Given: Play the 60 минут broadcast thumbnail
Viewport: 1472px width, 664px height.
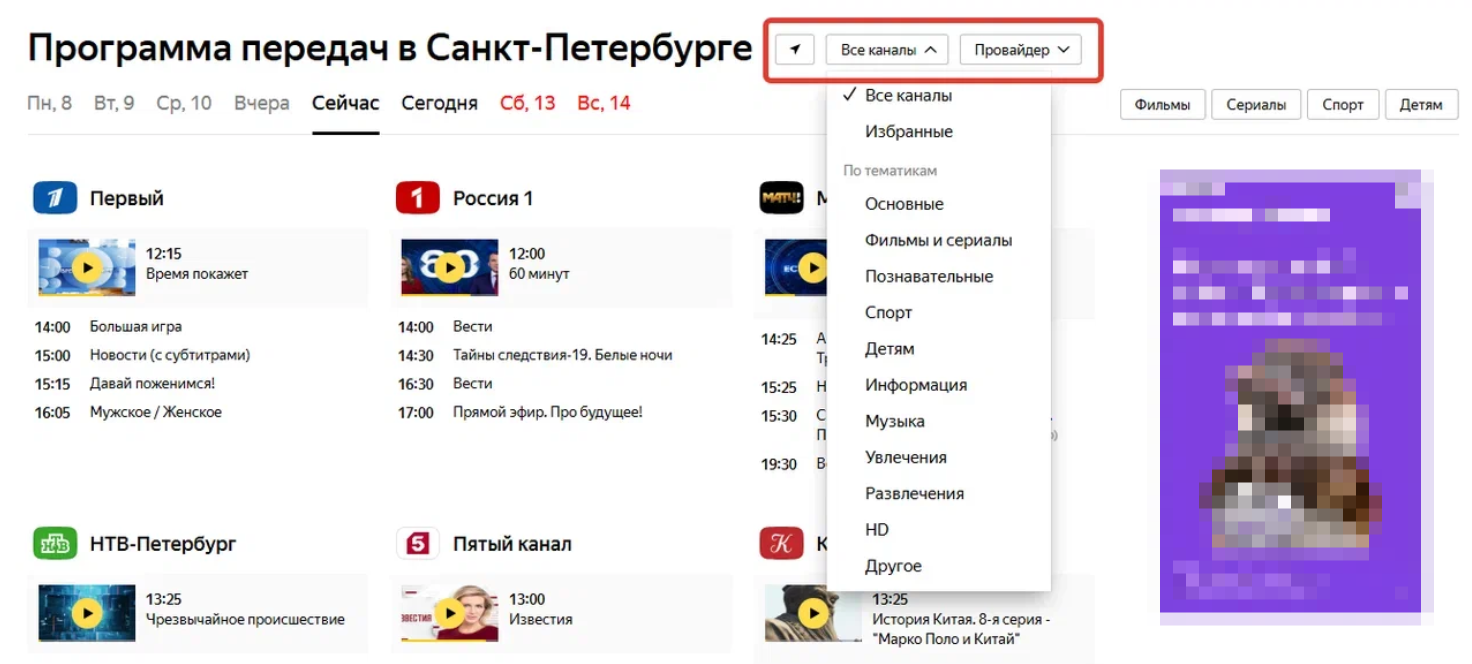Looking at the screenshot, I should click(450, 267).
